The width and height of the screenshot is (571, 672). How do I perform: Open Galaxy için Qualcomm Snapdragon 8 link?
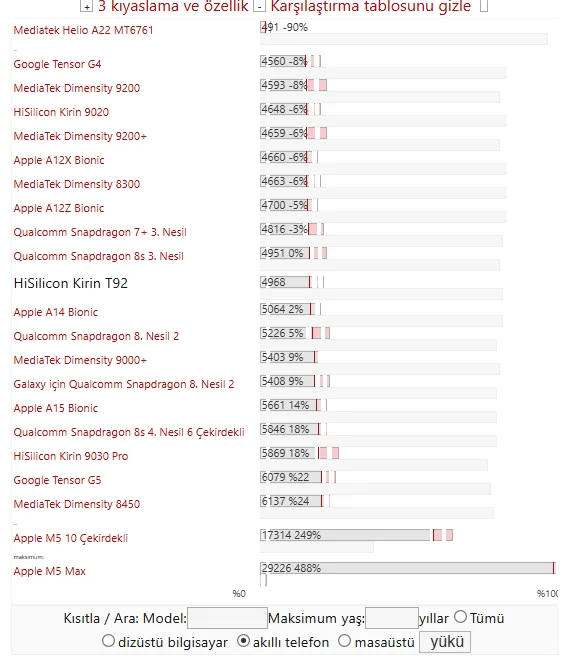[x=124, y=384]
